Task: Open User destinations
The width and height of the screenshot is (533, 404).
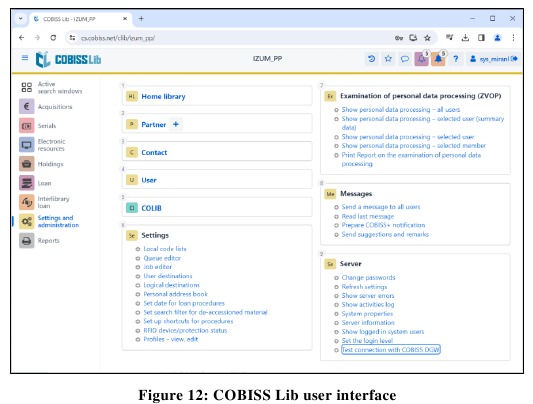Action: (x=168, y=276)
